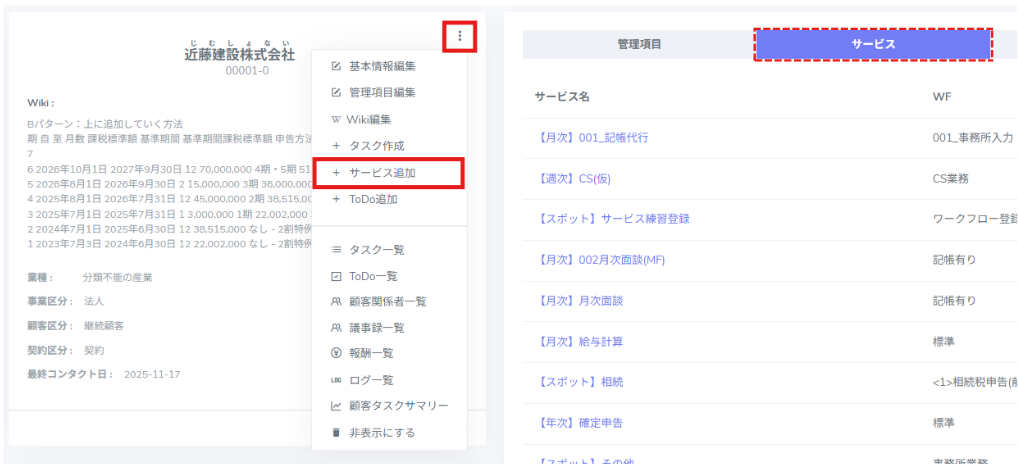Click the 【年次】確定申告 service link
Image resolution: width=1018 pixels, height=464 pixels.
pyautogui.click(x=579, y=423)
